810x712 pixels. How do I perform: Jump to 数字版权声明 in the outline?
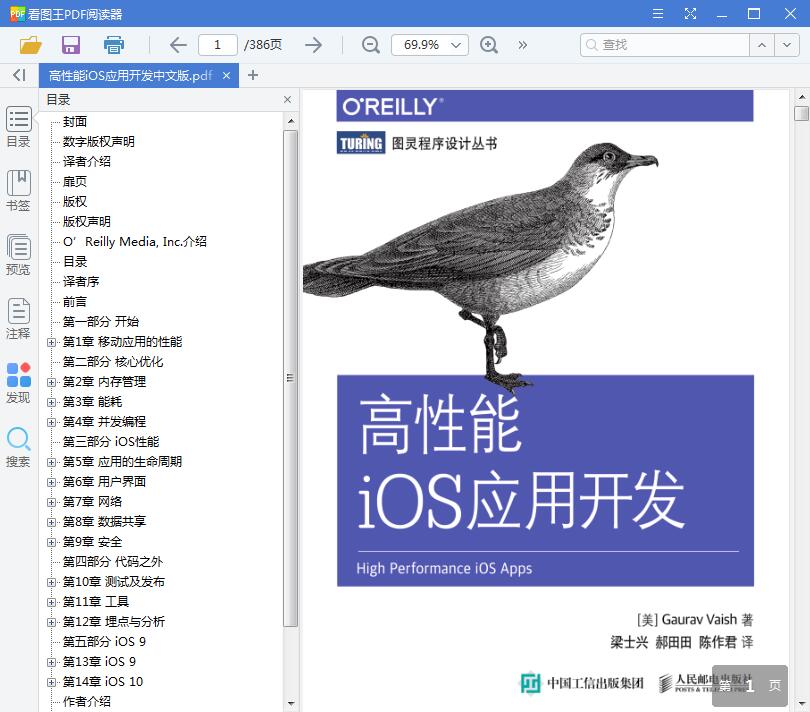[x=99, y=142]
